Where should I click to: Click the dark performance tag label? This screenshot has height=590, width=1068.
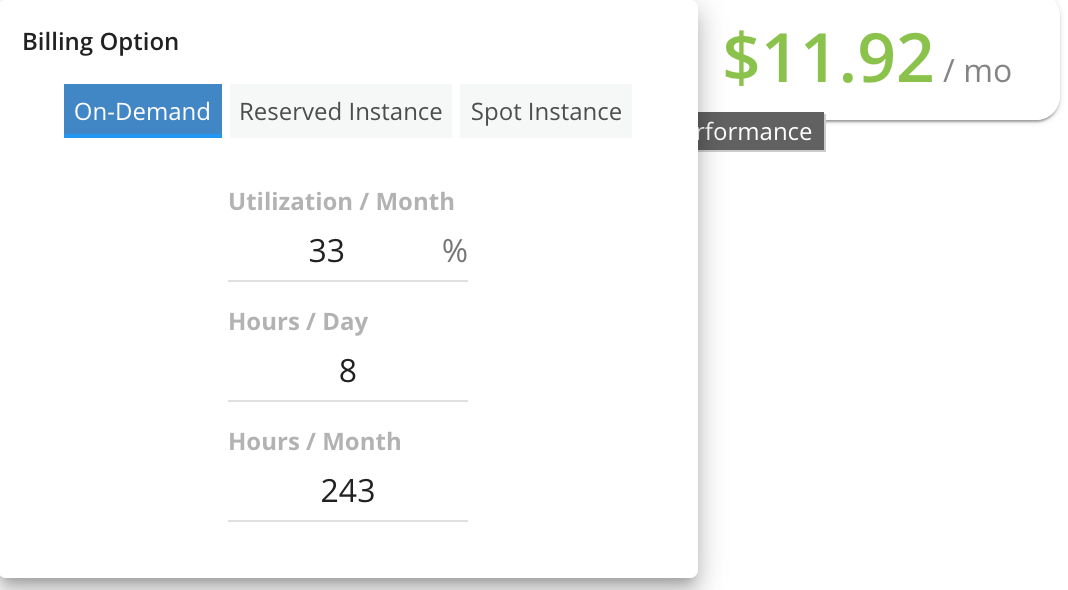[761, 131]
